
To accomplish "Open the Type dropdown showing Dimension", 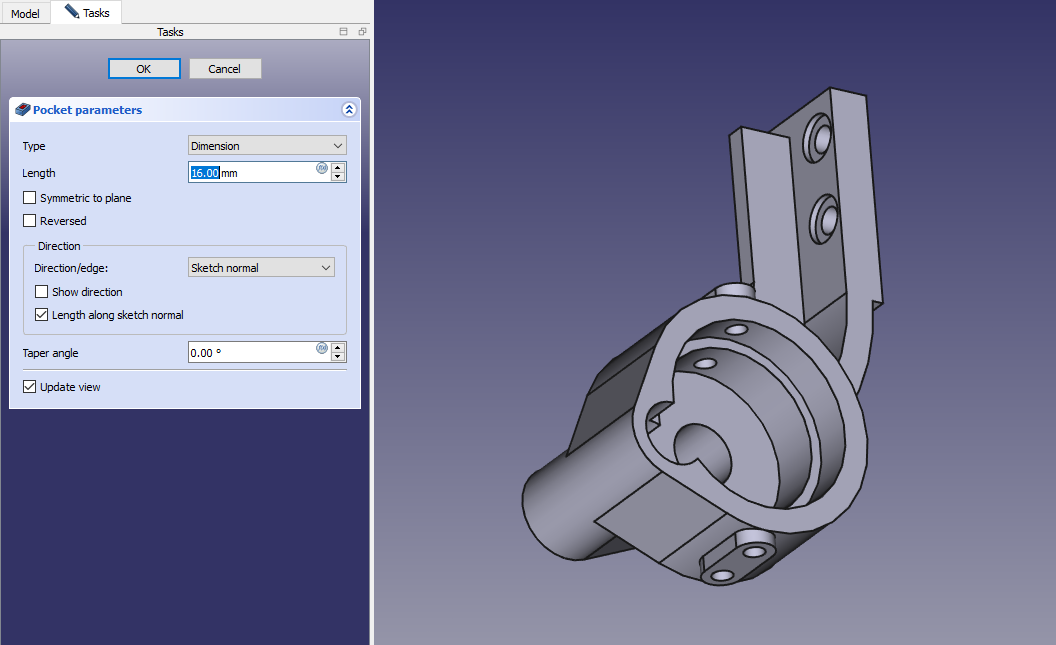I will (267, 146).
